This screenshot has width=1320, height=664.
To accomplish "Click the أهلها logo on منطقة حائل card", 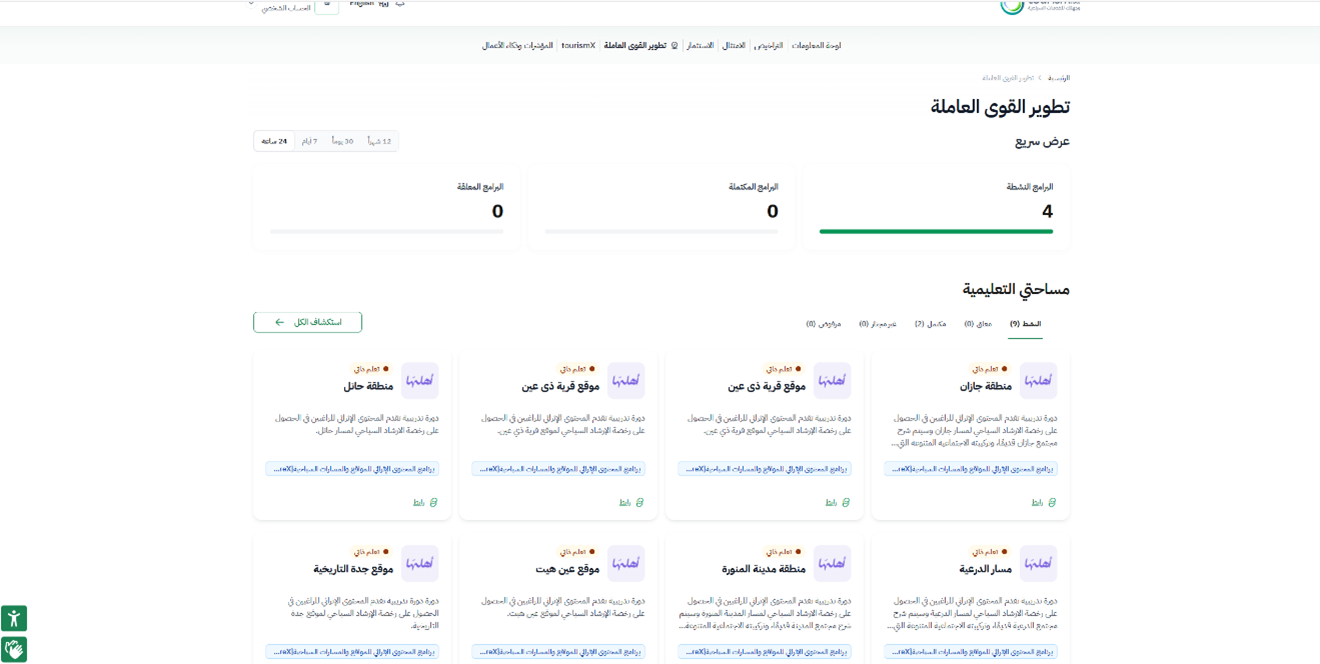I will [x=420, y=381].
